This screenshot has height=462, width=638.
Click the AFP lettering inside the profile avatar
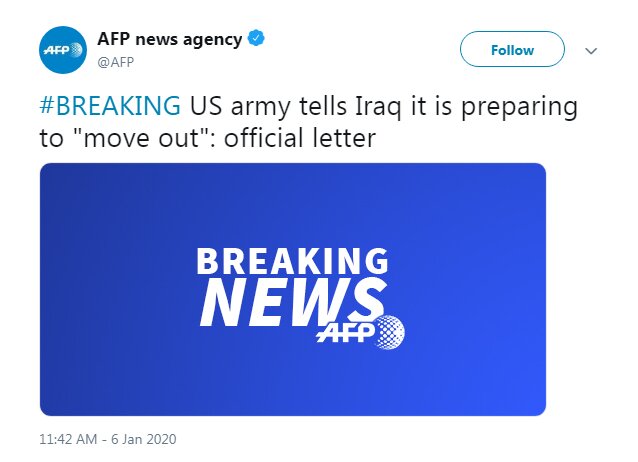(x=57, y=50)
